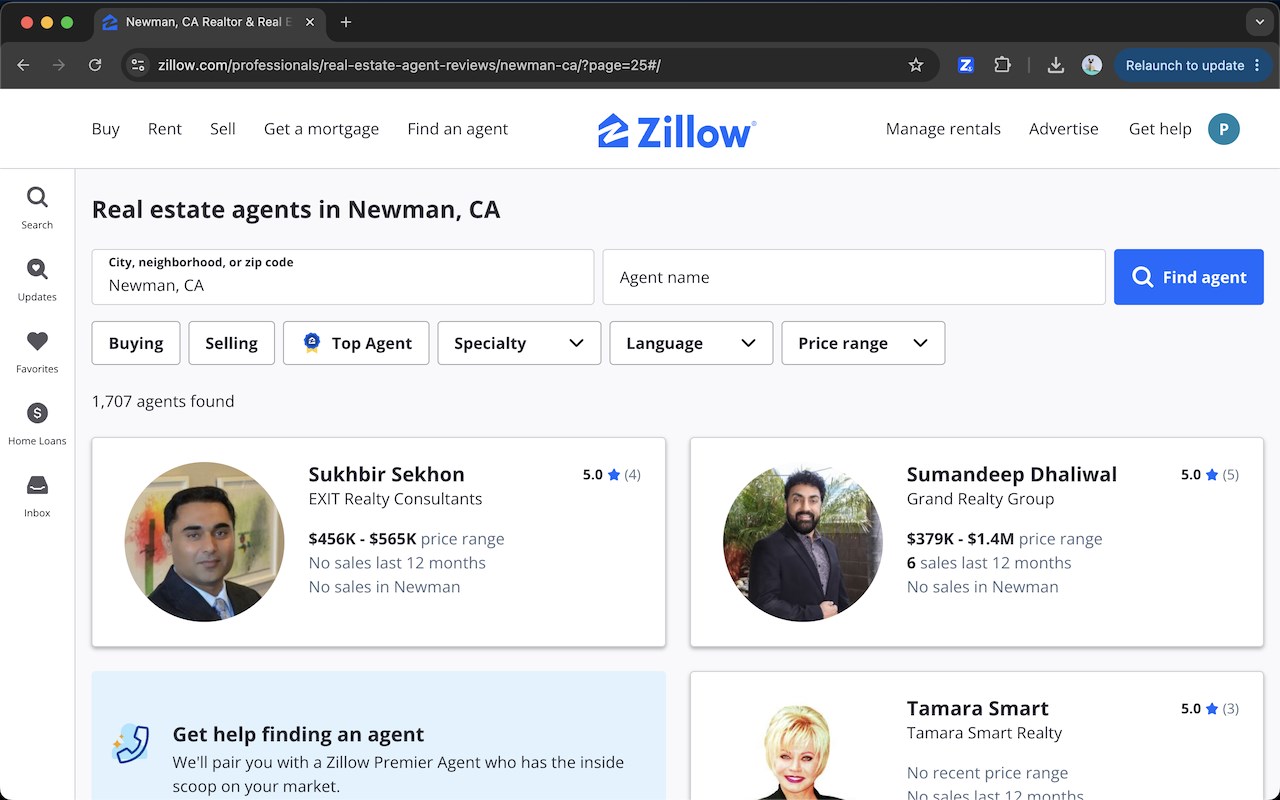
Task: View site information in the address bar
Action: coord(138,65)
